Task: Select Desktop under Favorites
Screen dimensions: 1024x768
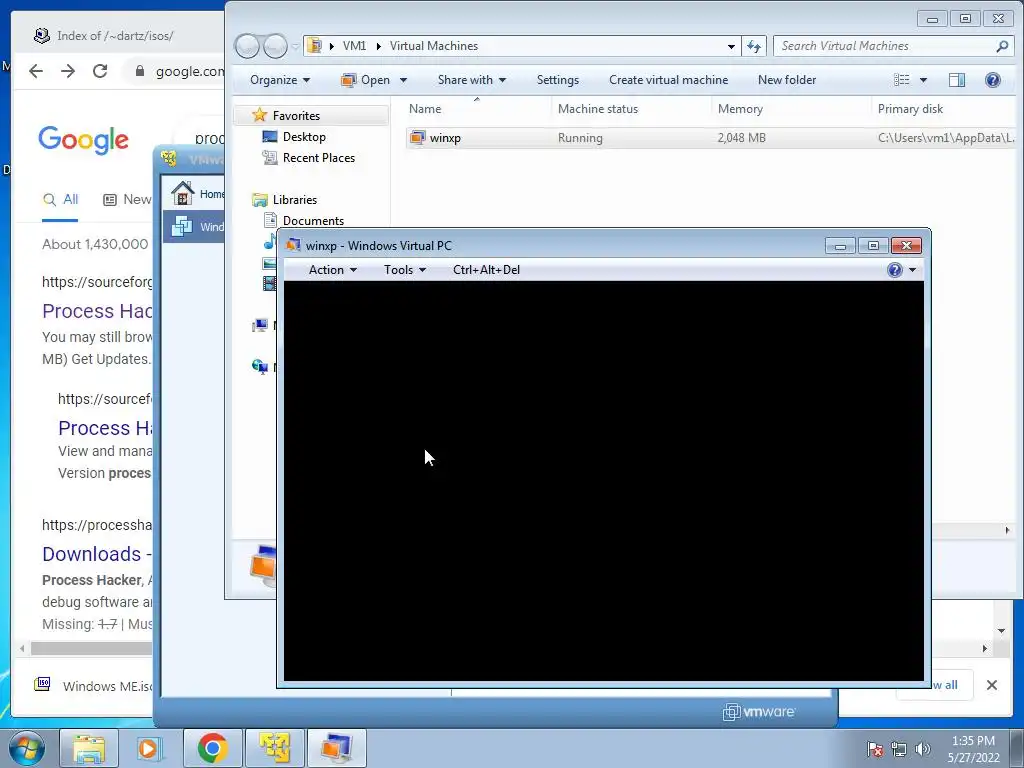Action: [x=304, y=136]
